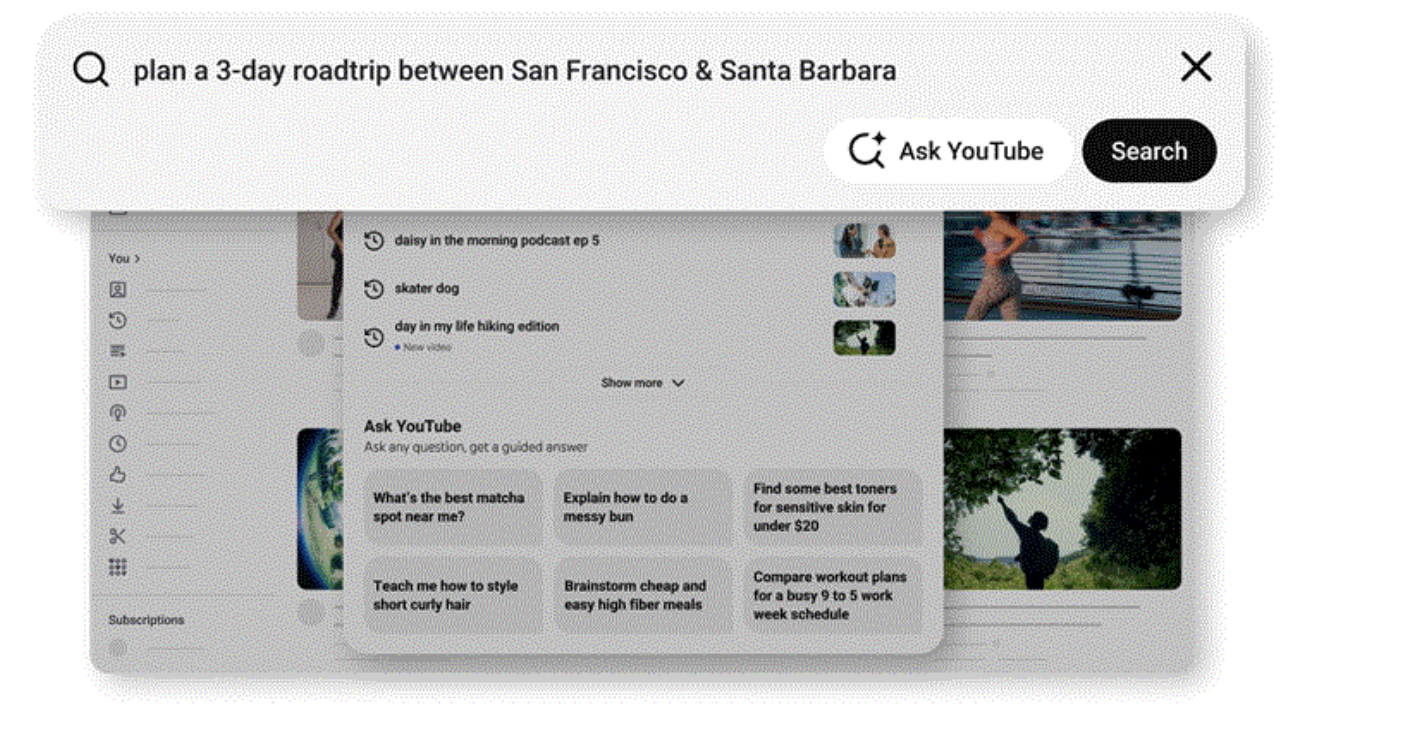This screenshot has width=1402, height=744.
Task: Open the Your channel sidebar icon
Action: coord(118,290)
